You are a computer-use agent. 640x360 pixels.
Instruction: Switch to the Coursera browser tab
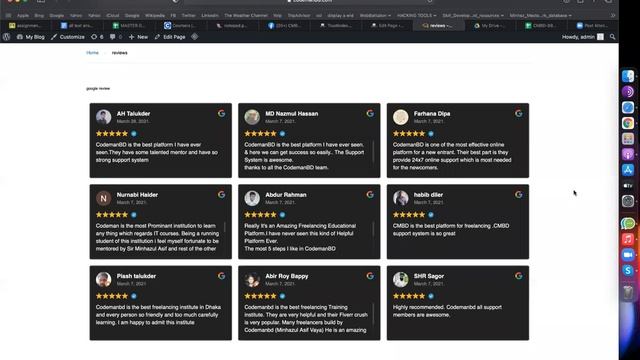(x=180, y=25)
